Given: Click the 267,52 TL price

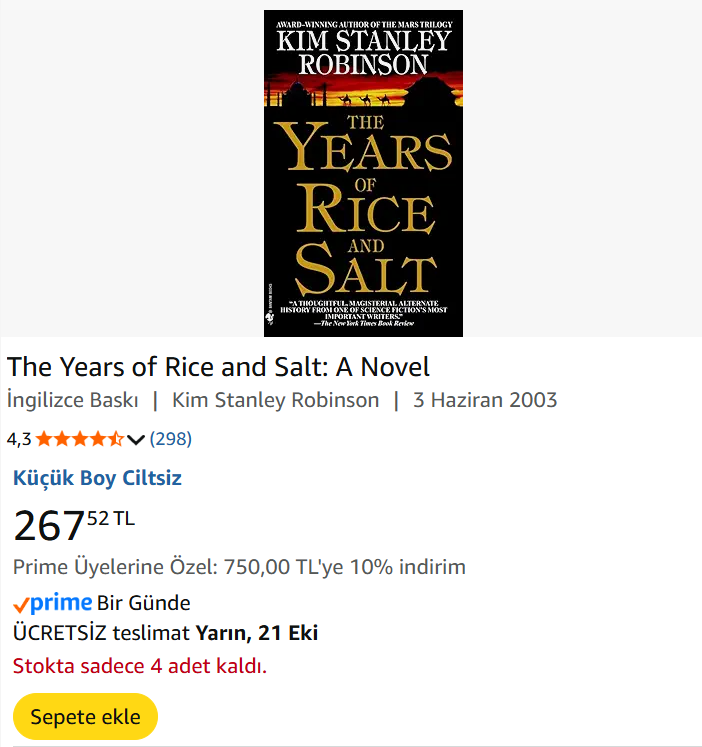Looking at the screenshot, I should click(x=73, y=525).
